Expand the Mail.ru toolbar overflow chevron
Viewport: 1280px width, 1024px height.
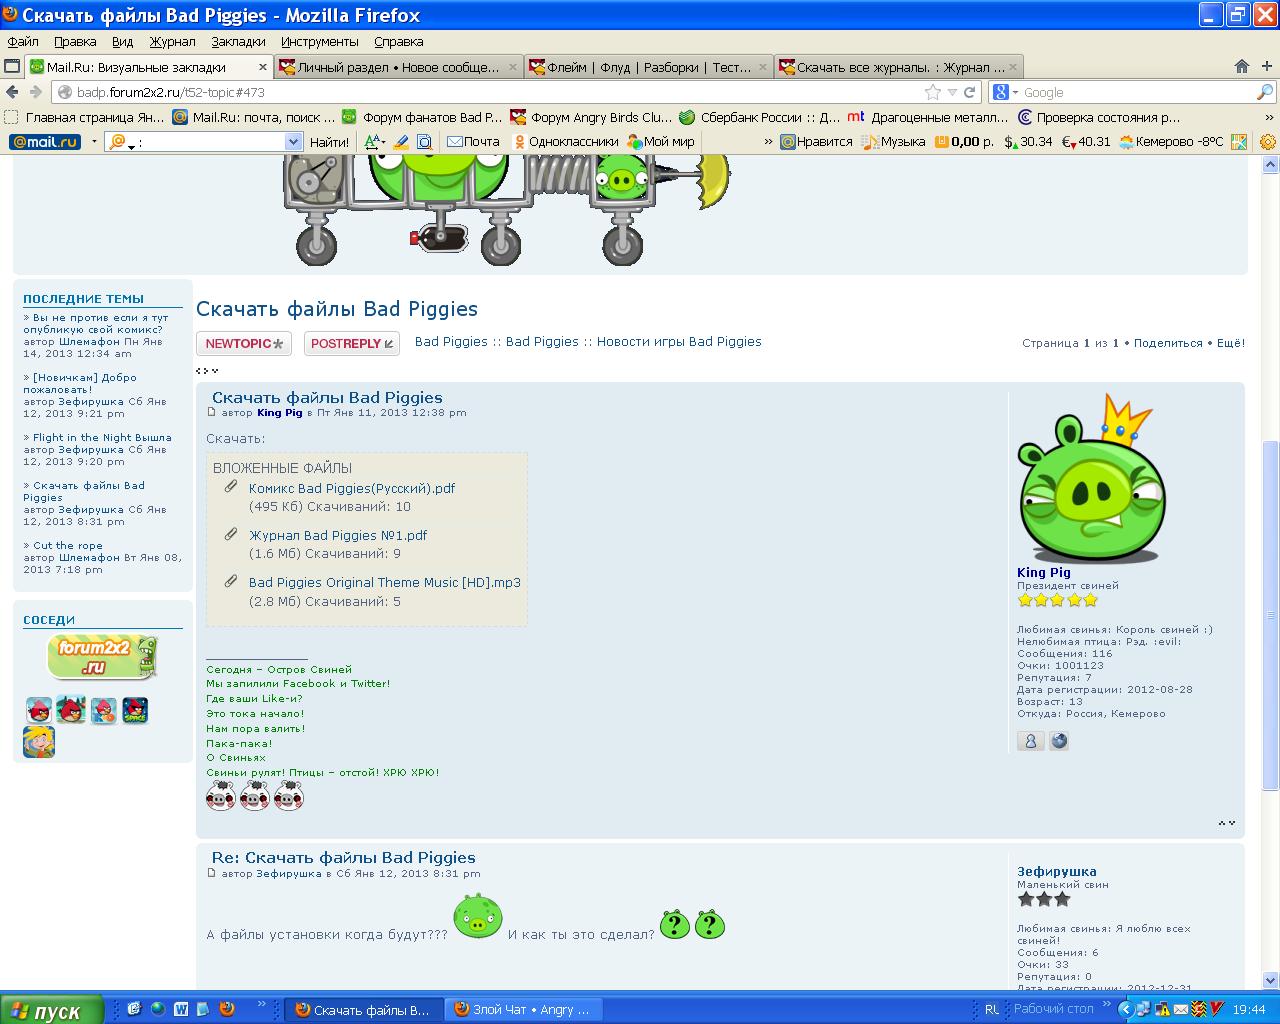pos(768,142)
